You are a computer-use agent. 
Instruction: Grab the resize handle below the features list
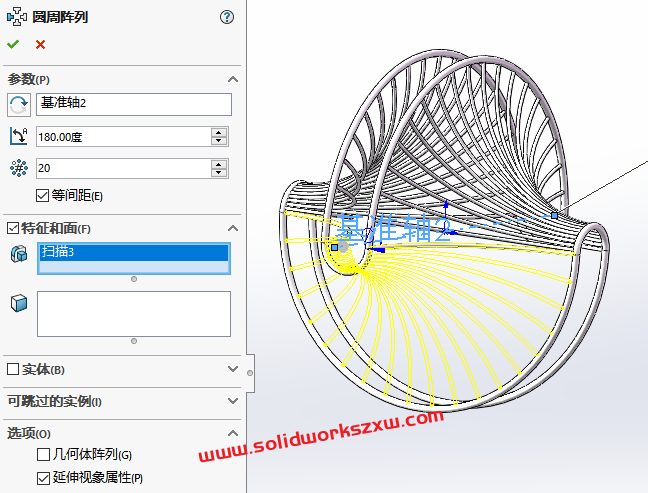click(134, 279)
